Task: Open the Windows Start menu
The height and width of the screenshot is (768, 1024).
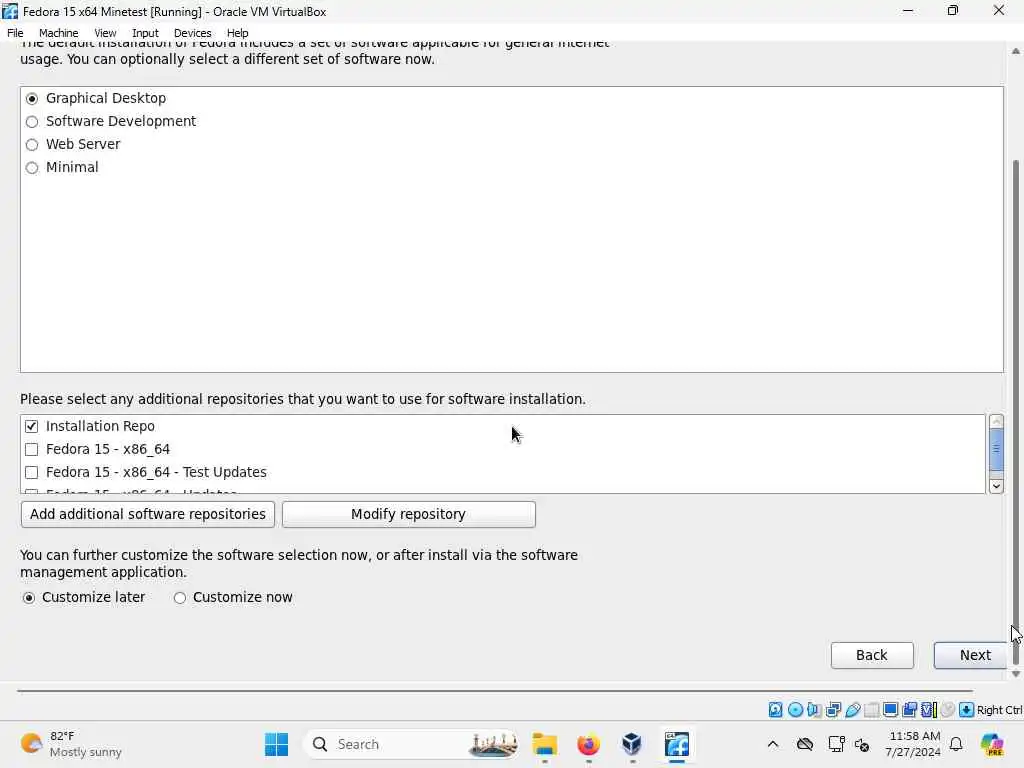Action: pos(276,744)
